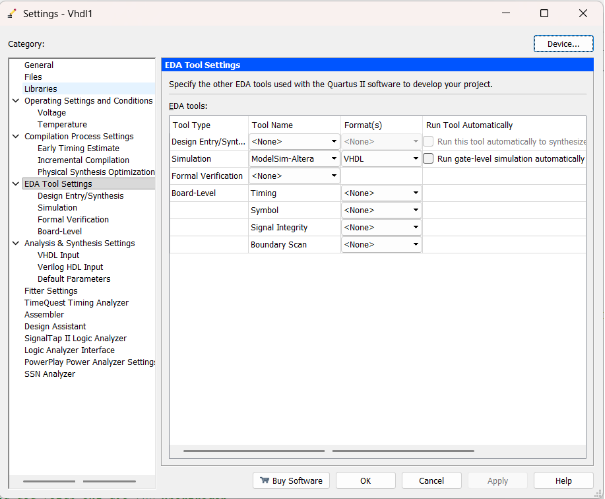
Task: Click the Settings window title bar icon
Action: tap(10, 13)
